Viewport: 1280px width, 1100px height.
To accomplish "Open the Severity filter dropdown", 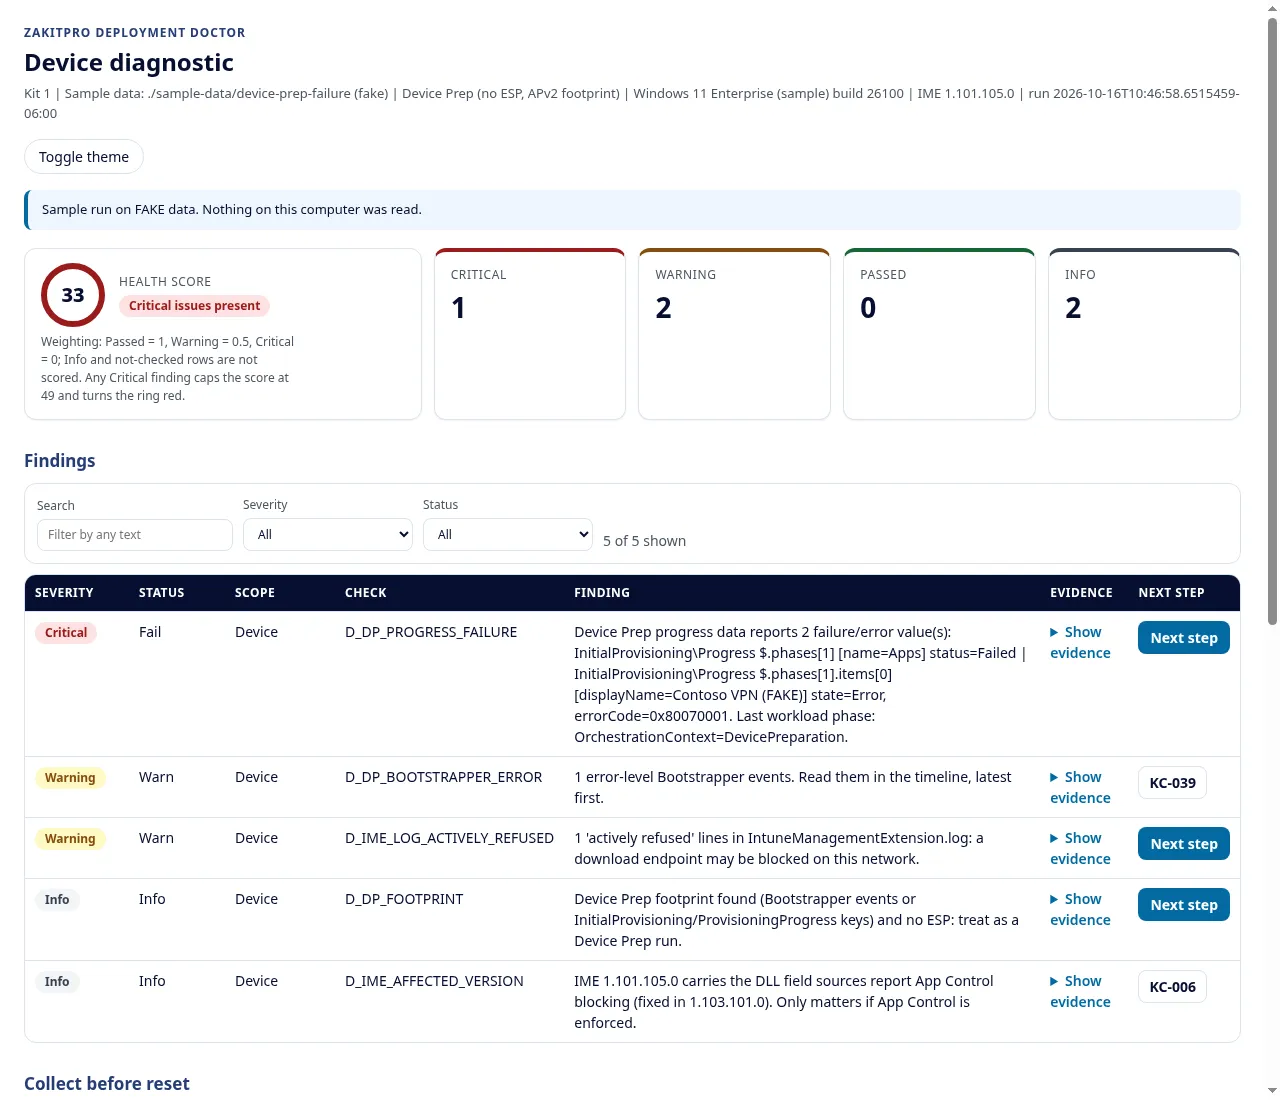I will (328, 534).
